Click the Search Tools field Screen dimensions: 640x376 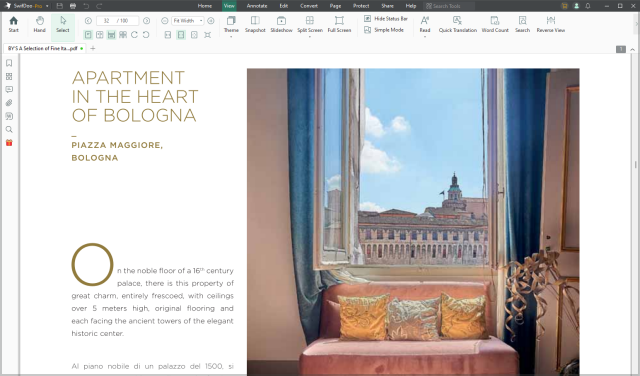449,6
